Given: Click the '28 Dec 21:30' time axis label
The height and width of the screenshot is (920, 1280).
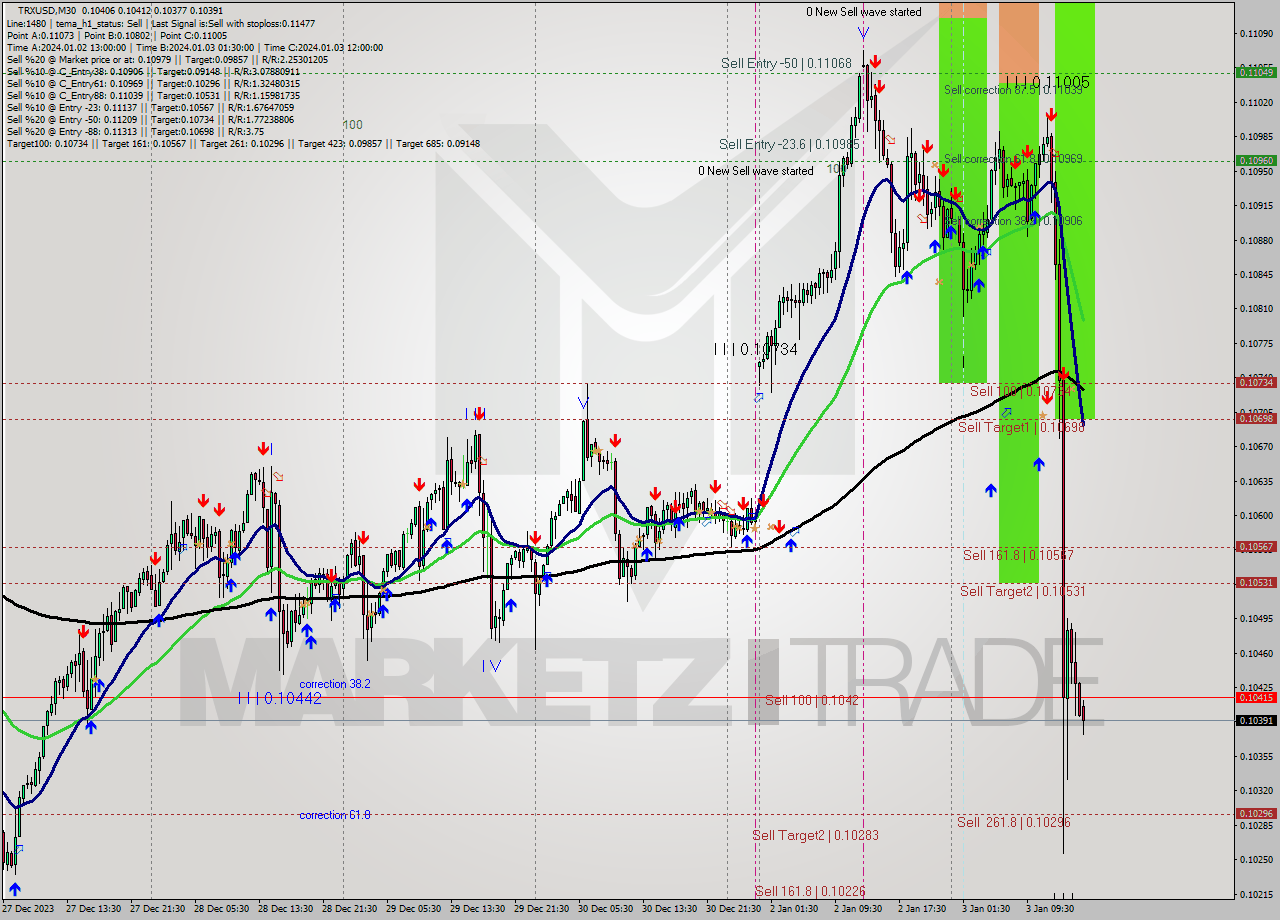Looking at the screenshot, I should point(350,909).
